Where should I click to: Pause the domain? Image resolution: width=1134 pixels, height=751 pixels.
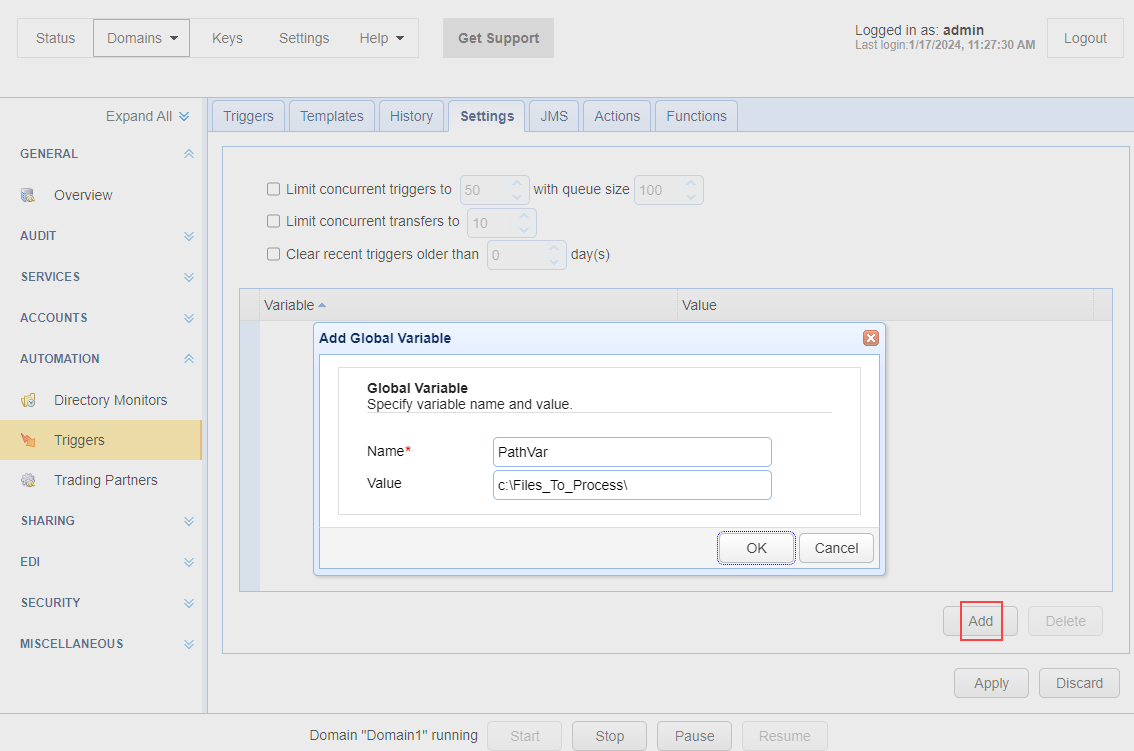point(694,736)
